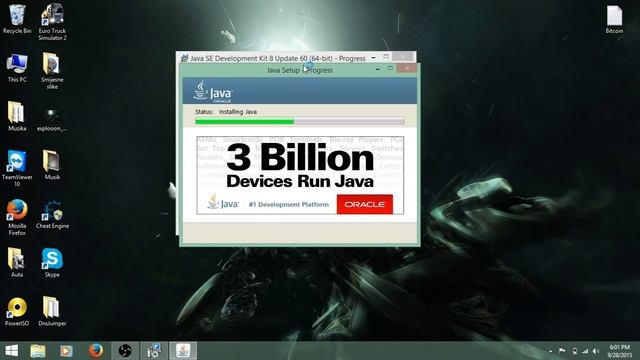640x360 pixels.
Task: Click the battery power tray icon
Action: [574, 351]
